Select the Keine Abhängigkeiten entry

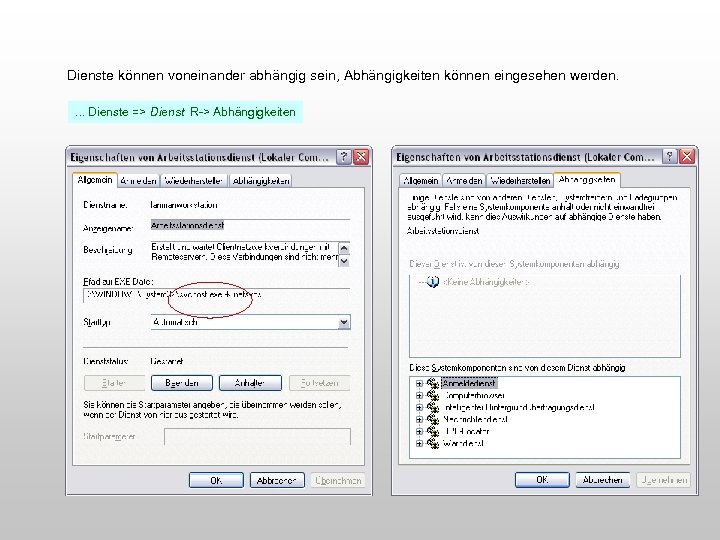(486, 282)
